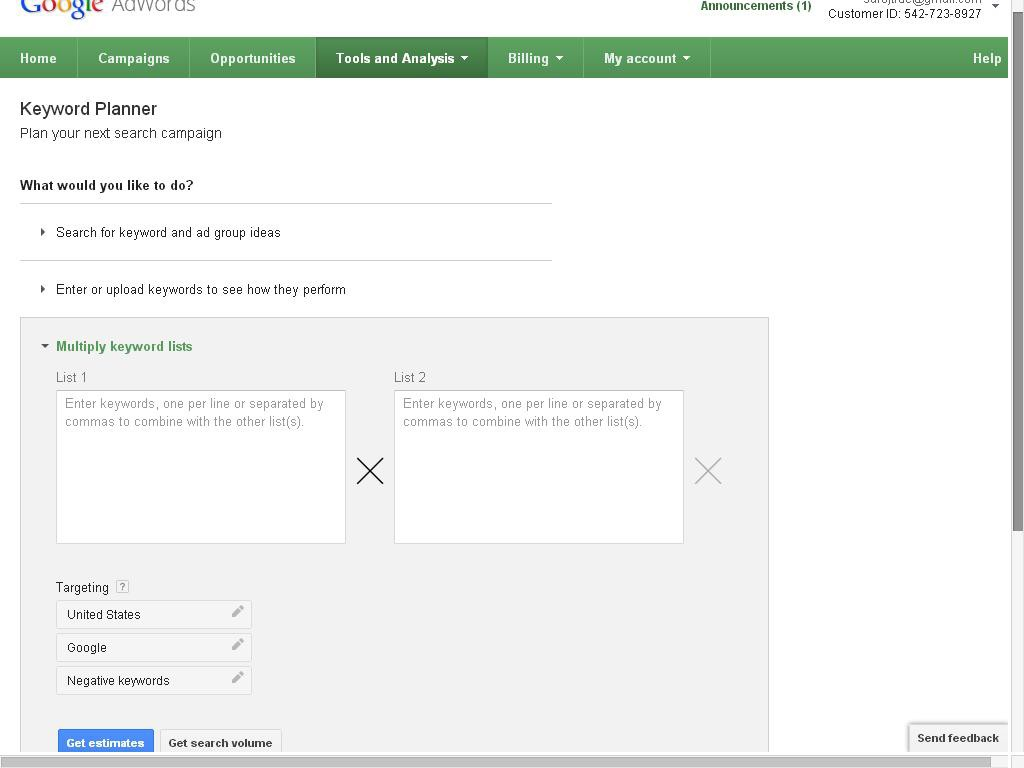Viewport: 1024px width, 768px height.
Task: Expand Enter or upload keywords section
Action: (x=200, y=289)
